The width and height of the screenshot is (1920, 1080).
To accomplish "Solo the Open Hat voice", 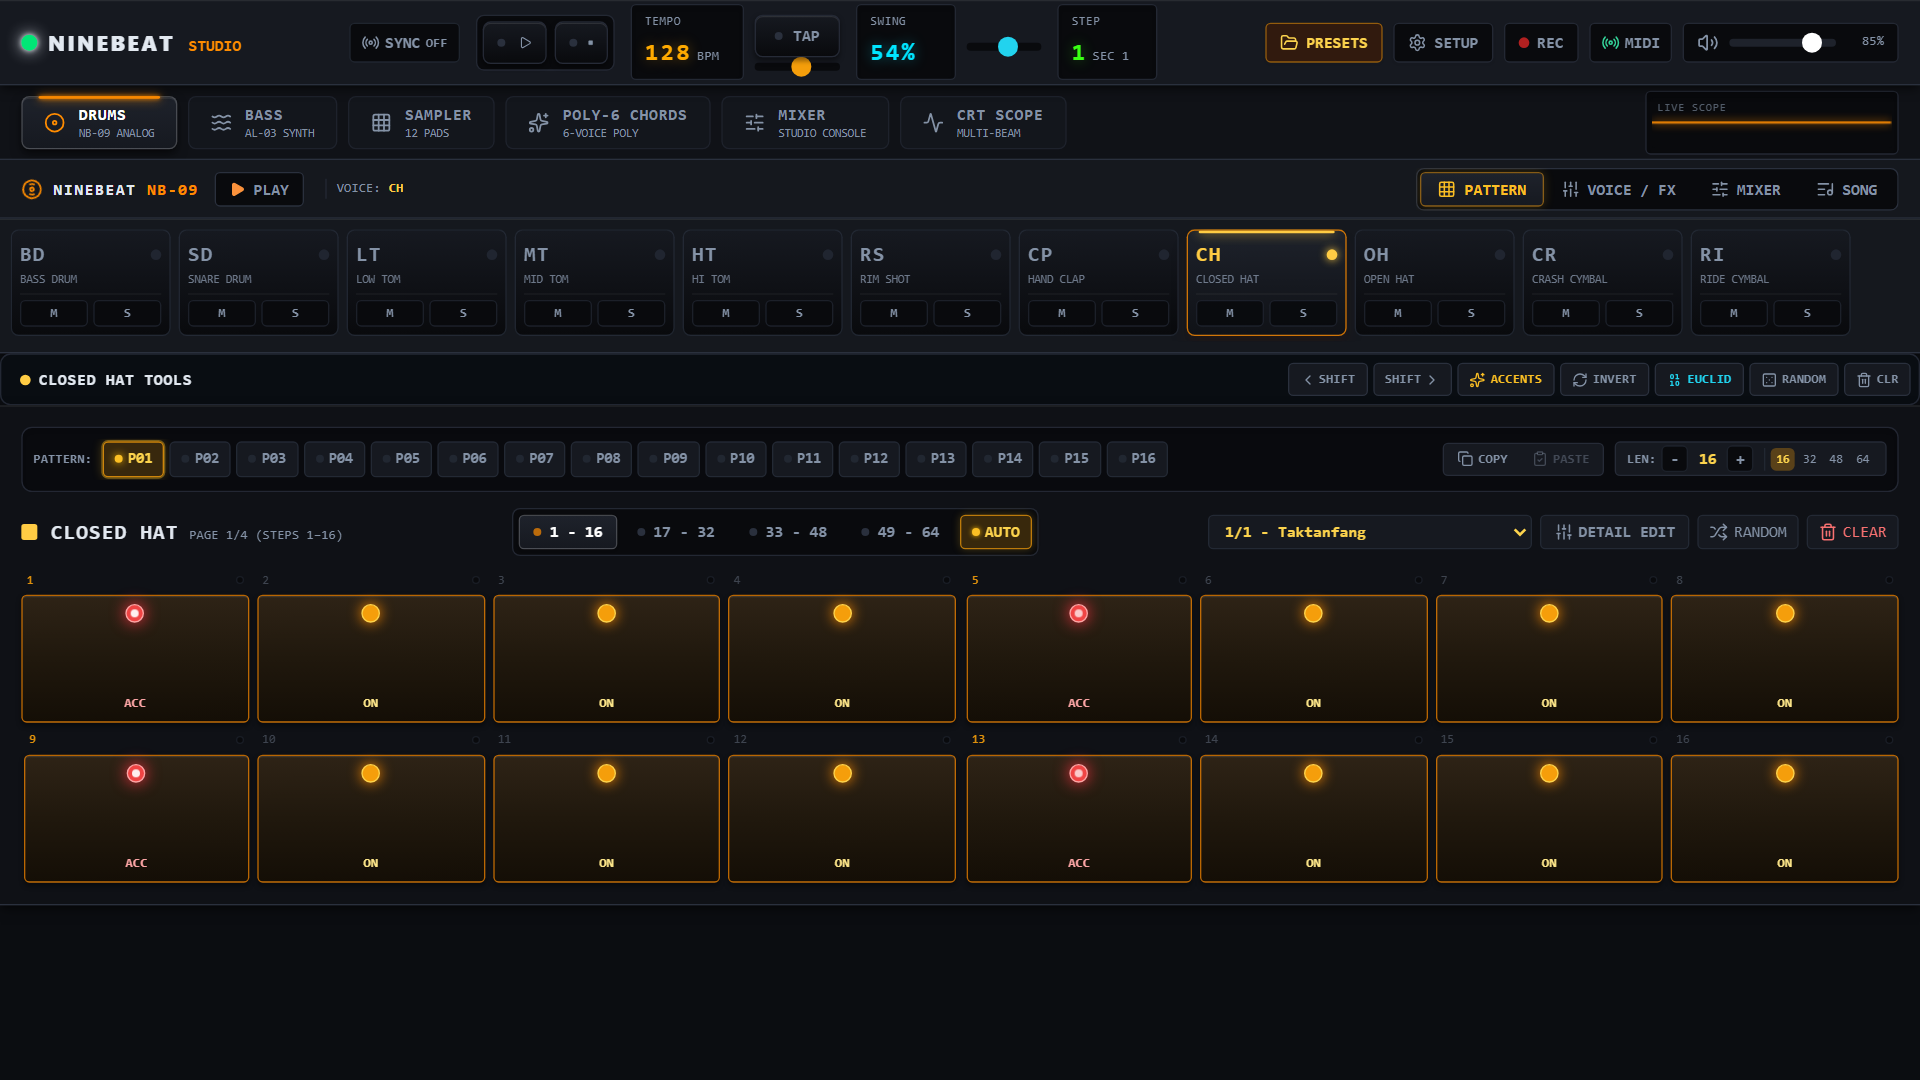I will pos(1471,314).
